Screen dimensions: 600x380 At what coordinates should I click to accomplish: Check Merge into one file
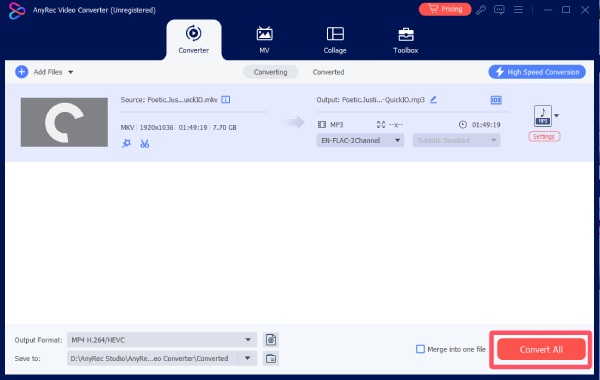click(420, 349)
